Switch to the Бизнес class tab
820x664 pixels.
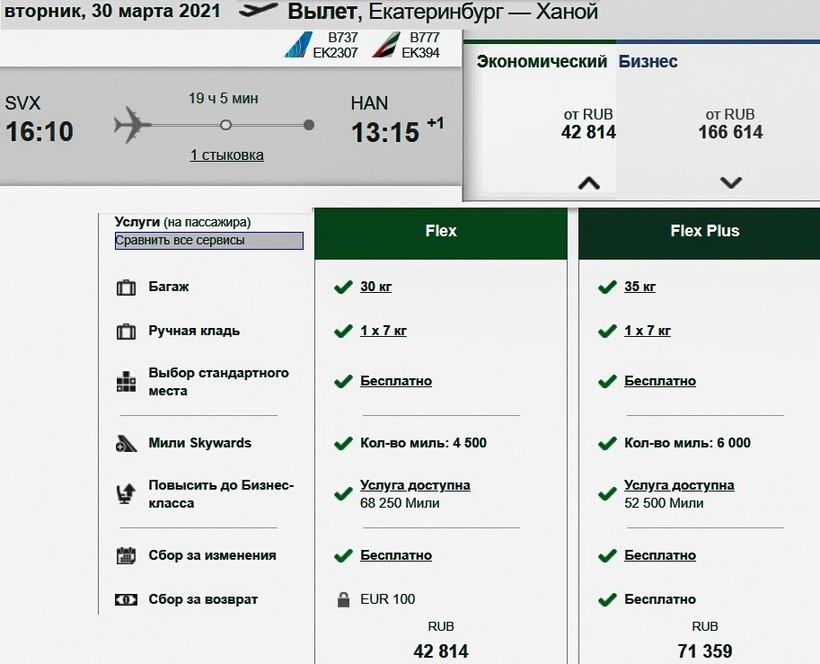648,62
